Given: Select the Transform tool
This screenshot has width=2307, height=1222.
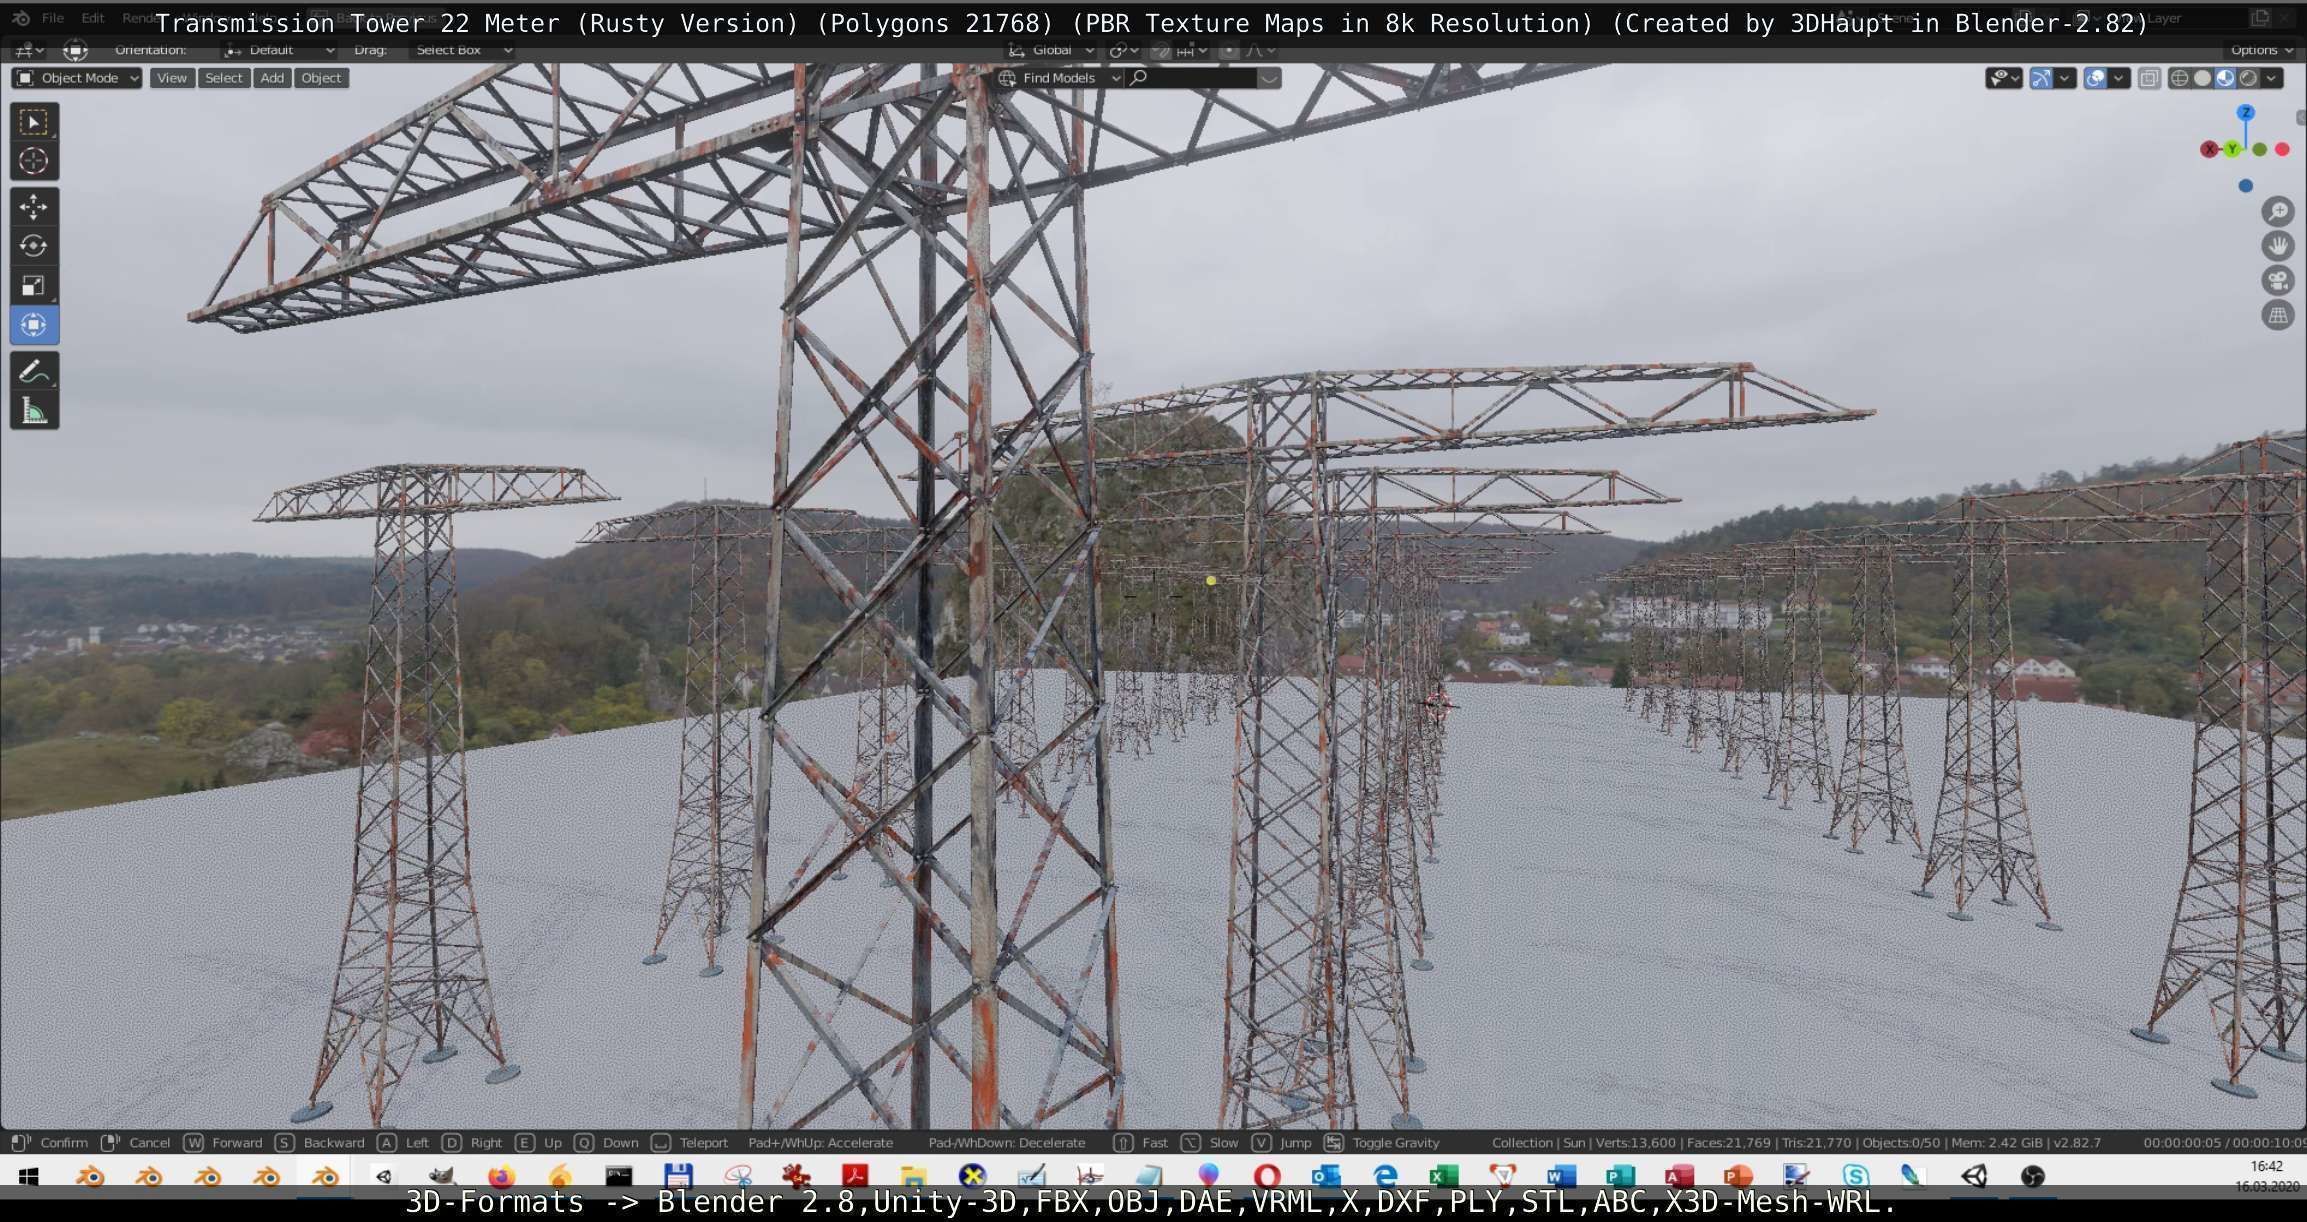Looking at the screenshot, I should 34,325.
